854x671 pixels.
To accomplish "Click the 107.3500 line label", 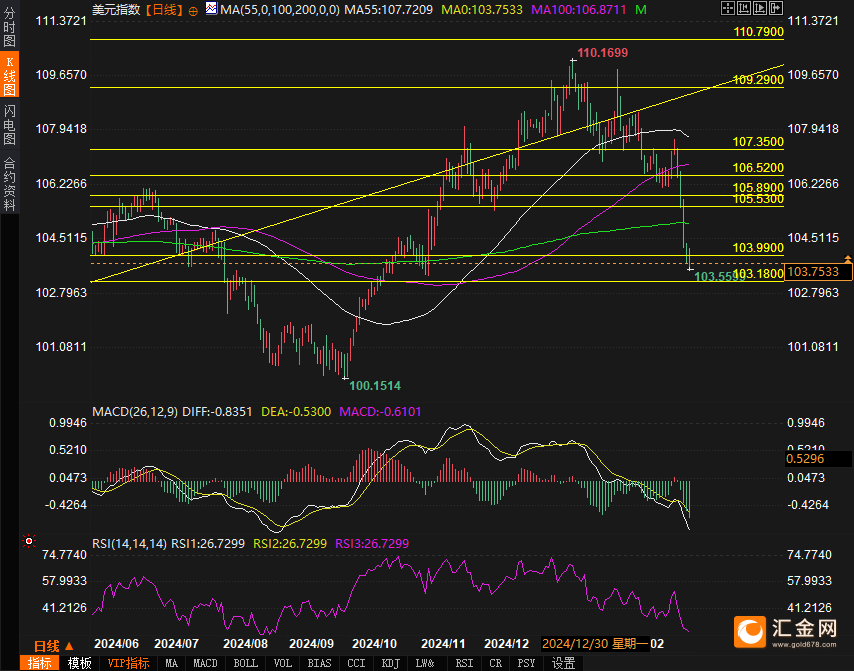I will click(759, 142).
